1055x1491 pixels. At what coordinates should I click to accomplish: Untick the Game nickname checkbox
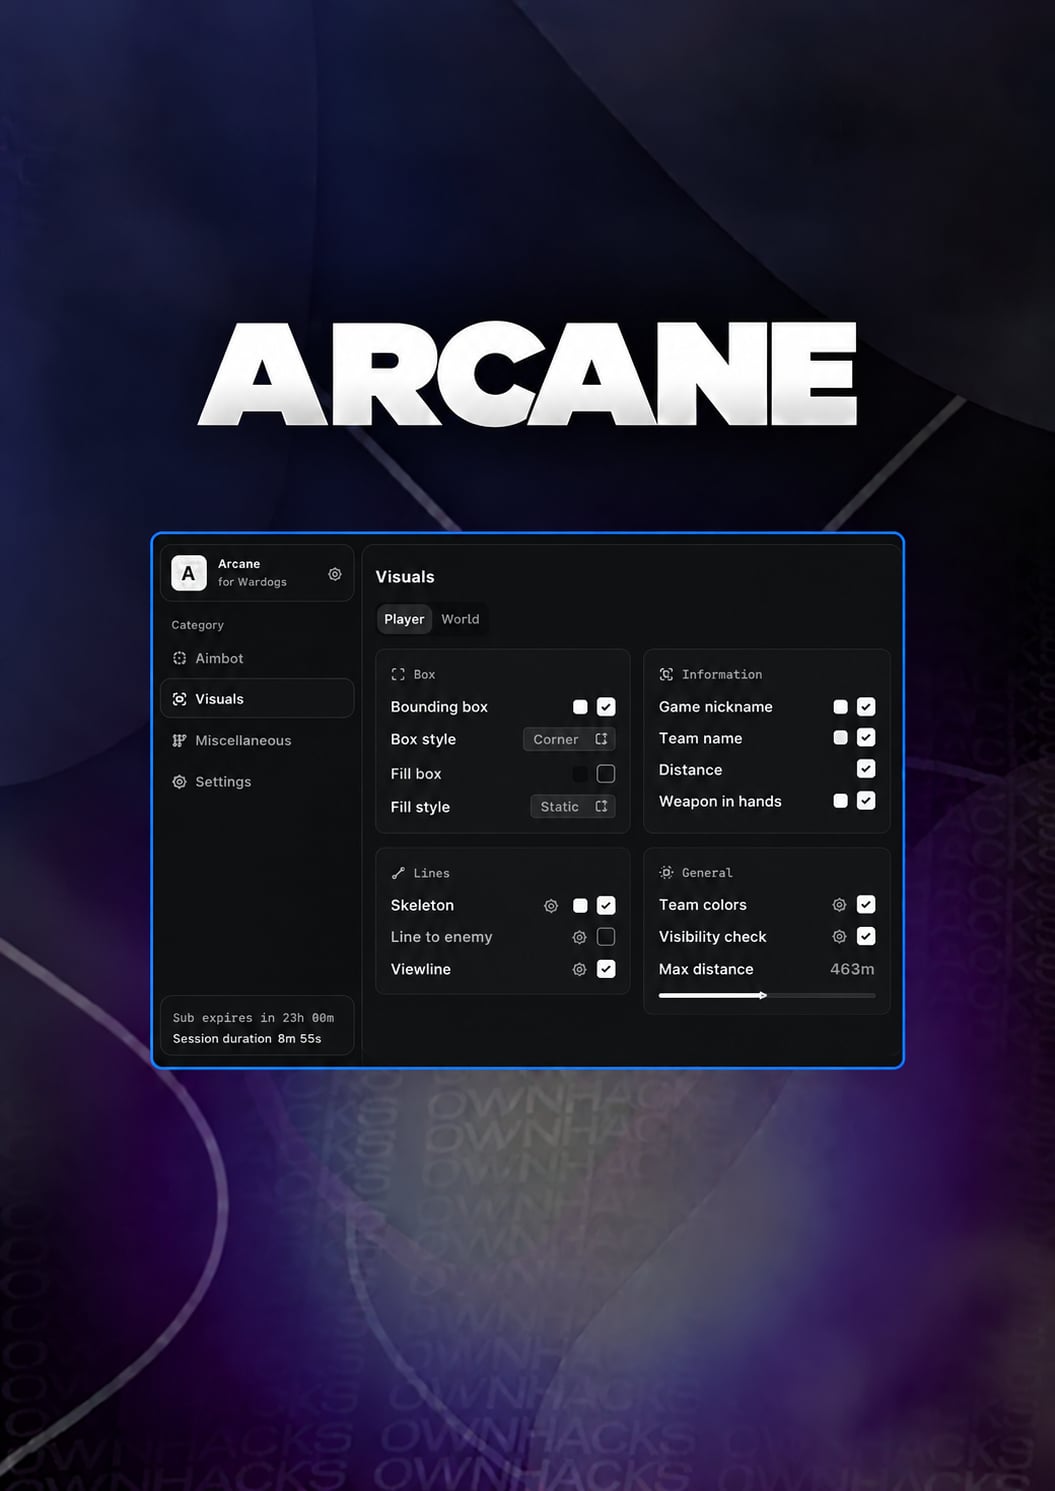866,707
